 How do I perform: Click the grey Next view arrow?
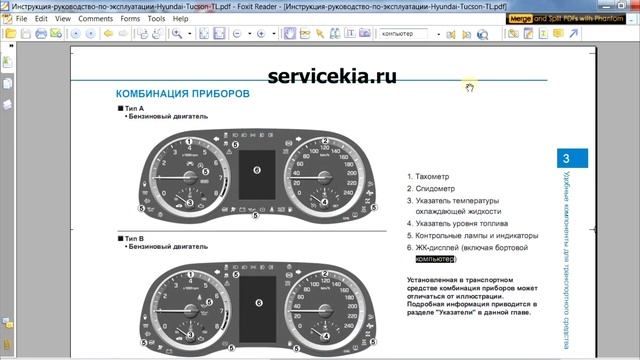tap(123, 33)
